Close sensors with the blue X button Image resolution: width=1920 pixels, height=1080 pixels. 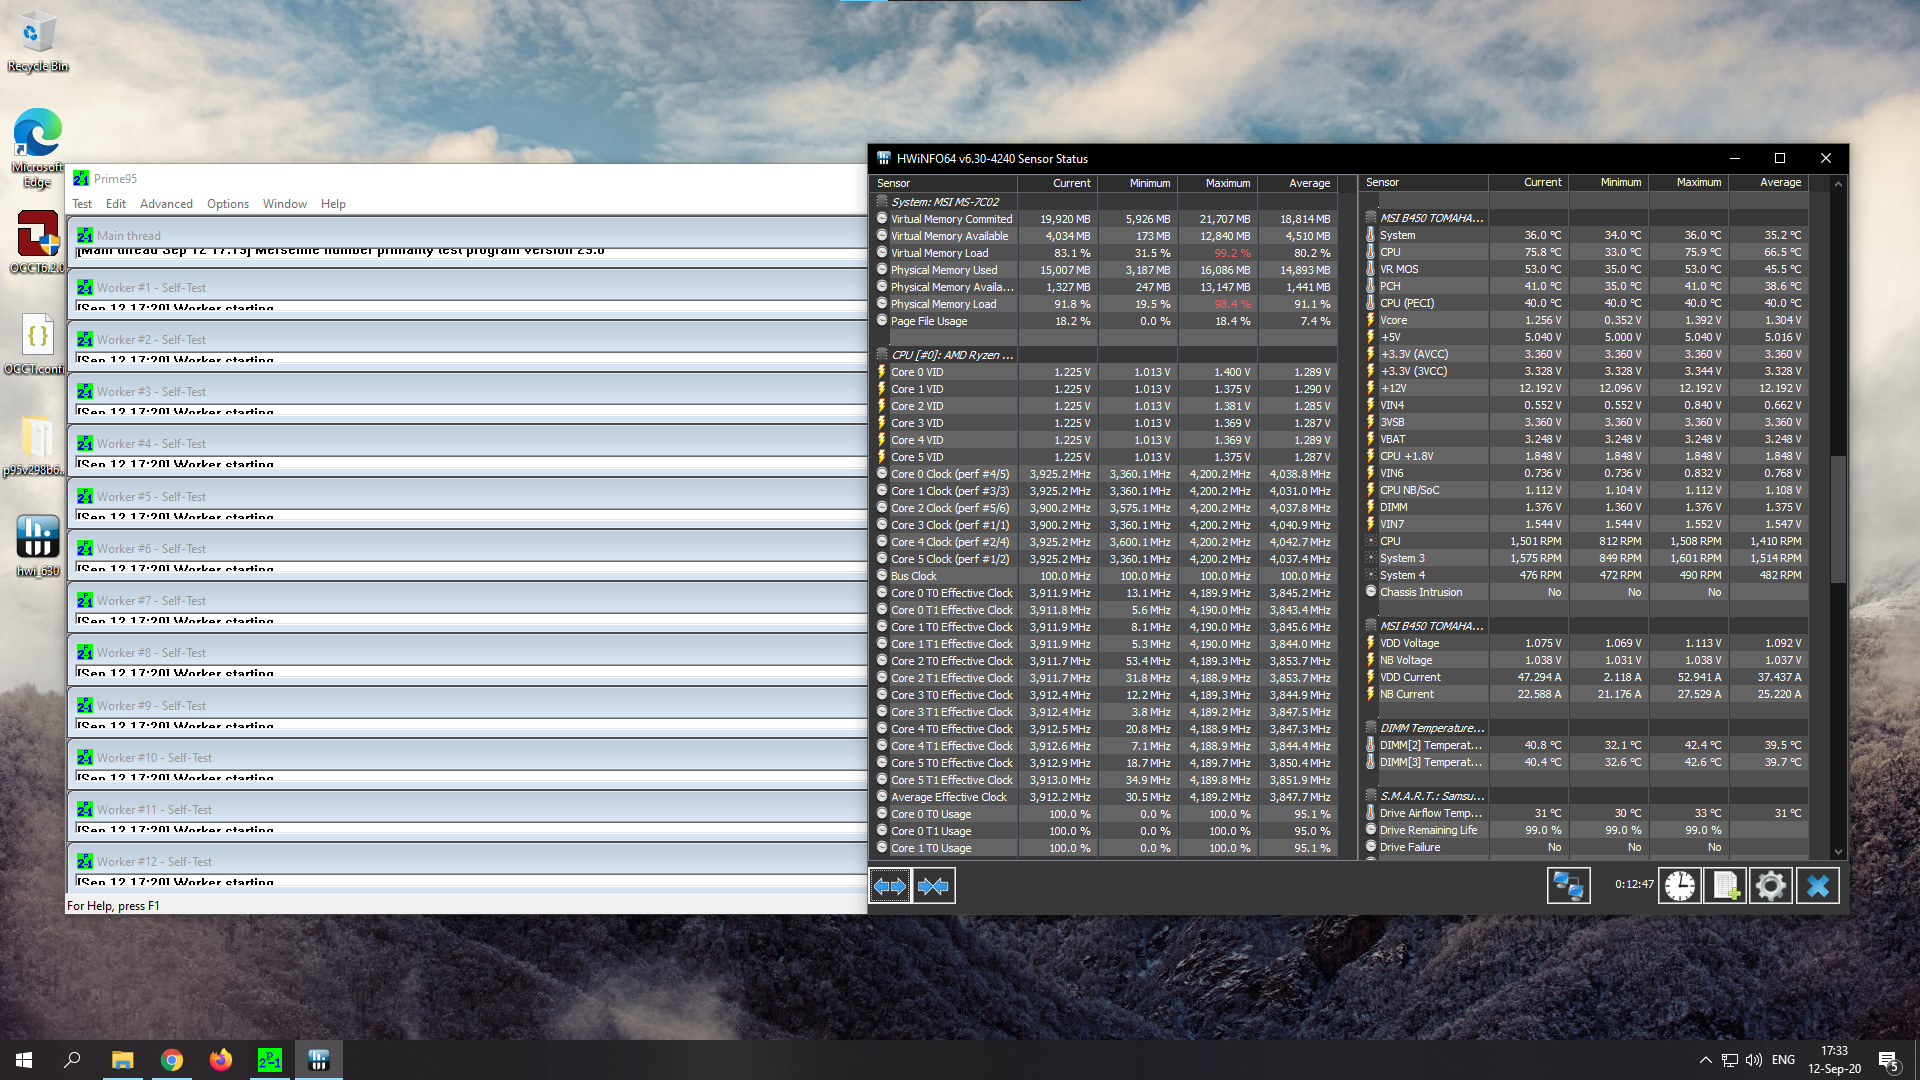click(x=1818, y=886)
